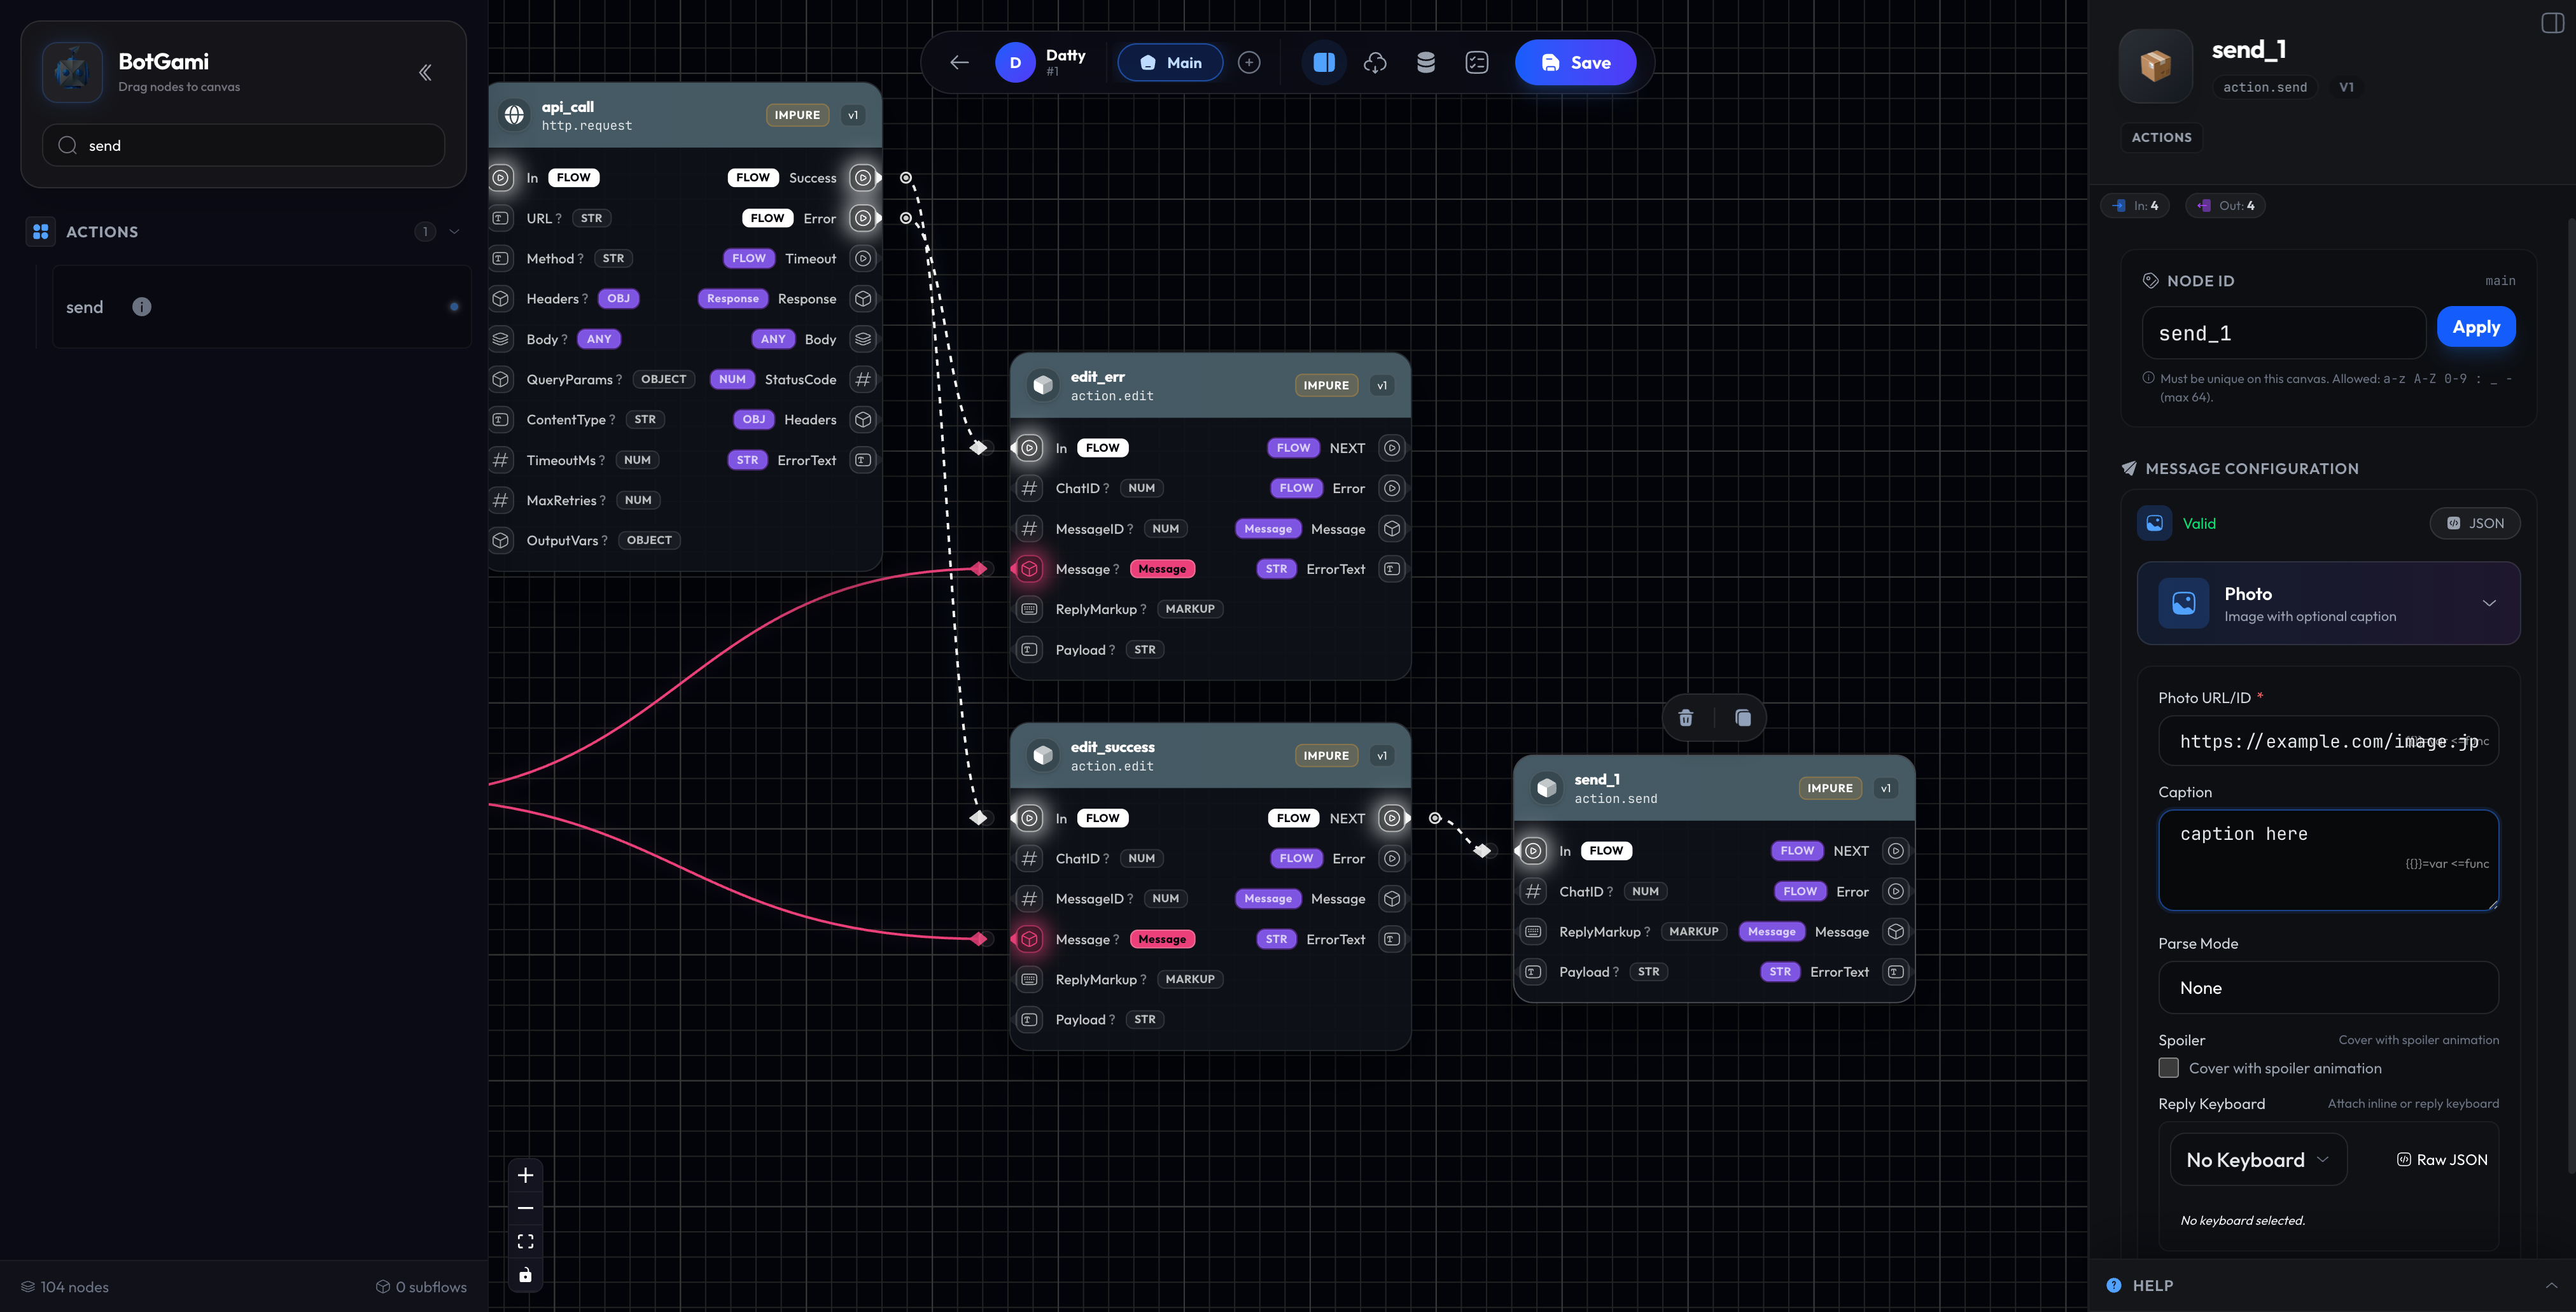Open the database panel icon
2576x1312 pixels.
coord(1425,62)
